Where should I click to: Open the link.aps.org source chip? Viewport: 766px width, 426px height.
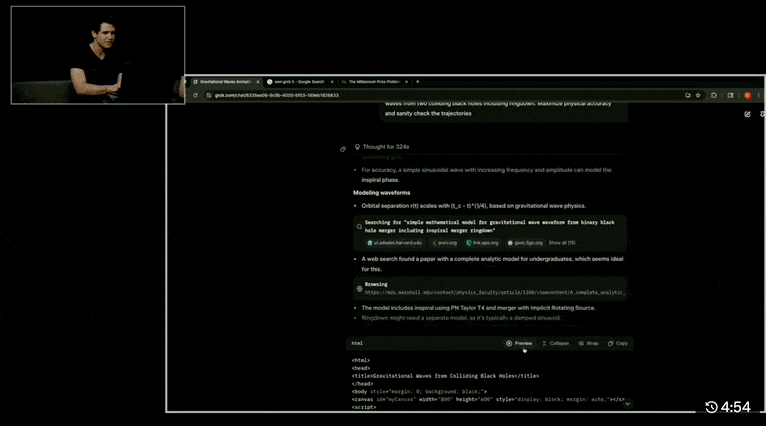click(482, 242)
